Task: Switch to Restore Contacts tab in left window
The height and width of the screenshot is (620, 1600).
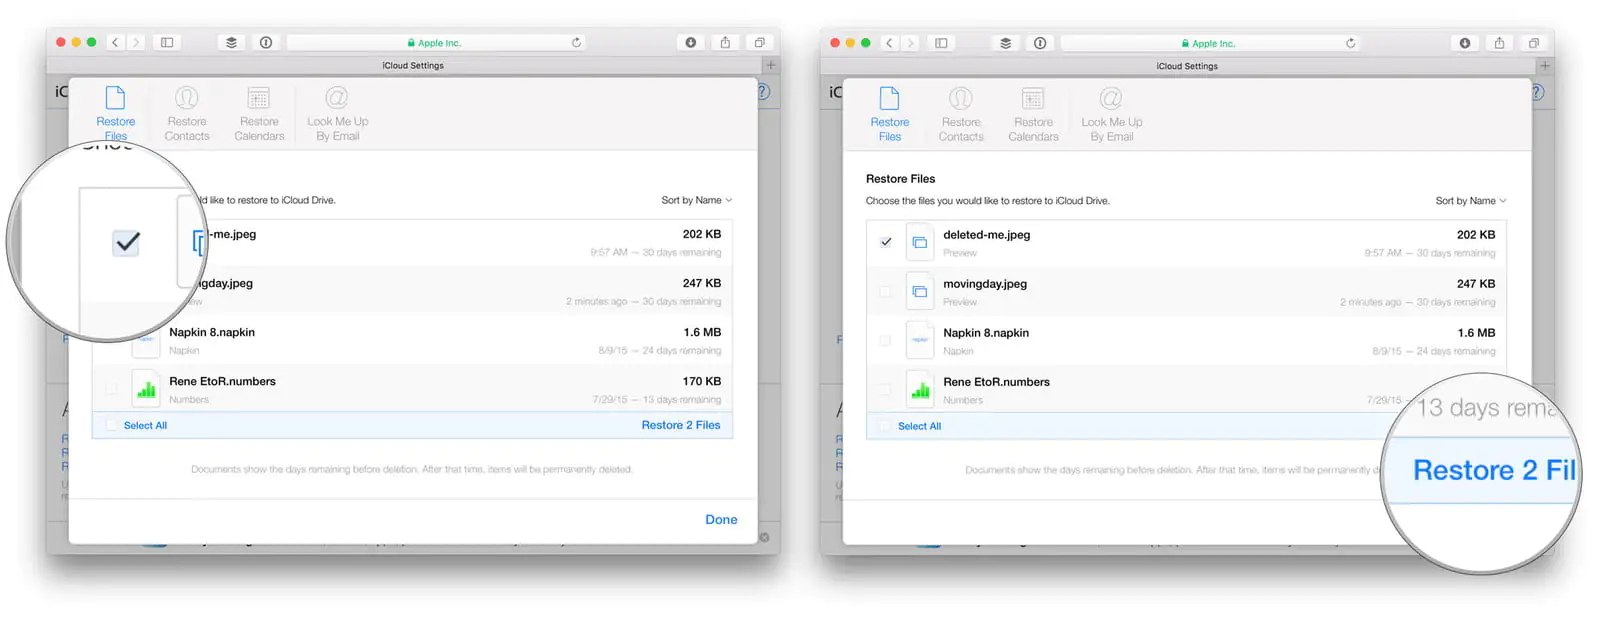Action: (x=187, y=114)
